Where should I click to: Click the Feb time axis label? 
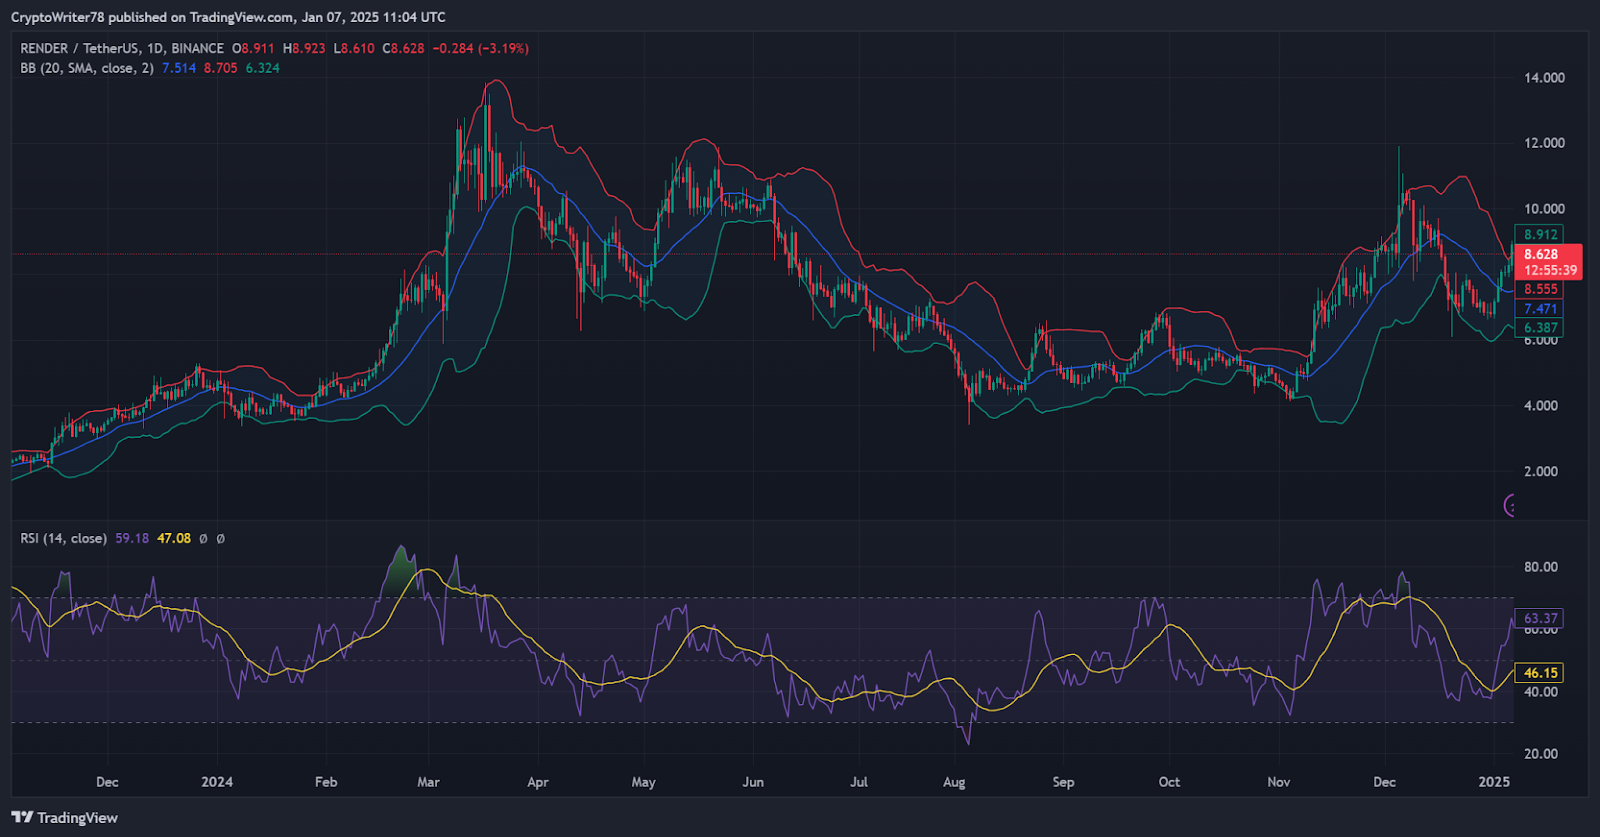[326, 782]
